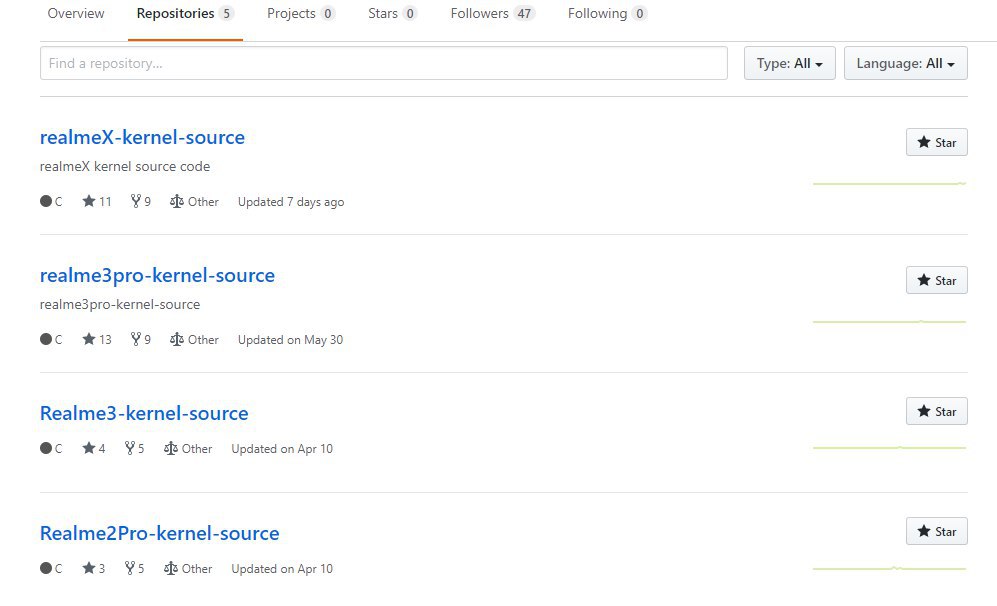View the Followers tab
This screenshot has width=997, height=606.
492,13
